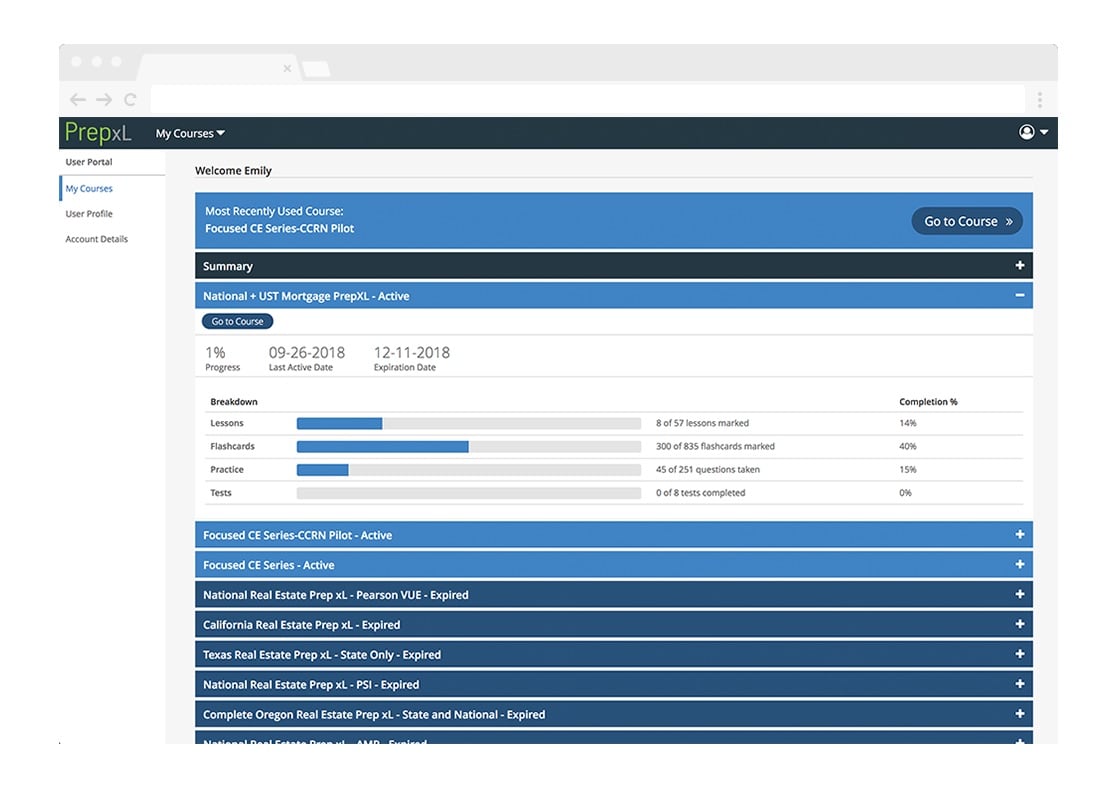The width and height of the screenshot is (1101, 787).
Task: Click the new tab button
Action: [x=316, y=69]
